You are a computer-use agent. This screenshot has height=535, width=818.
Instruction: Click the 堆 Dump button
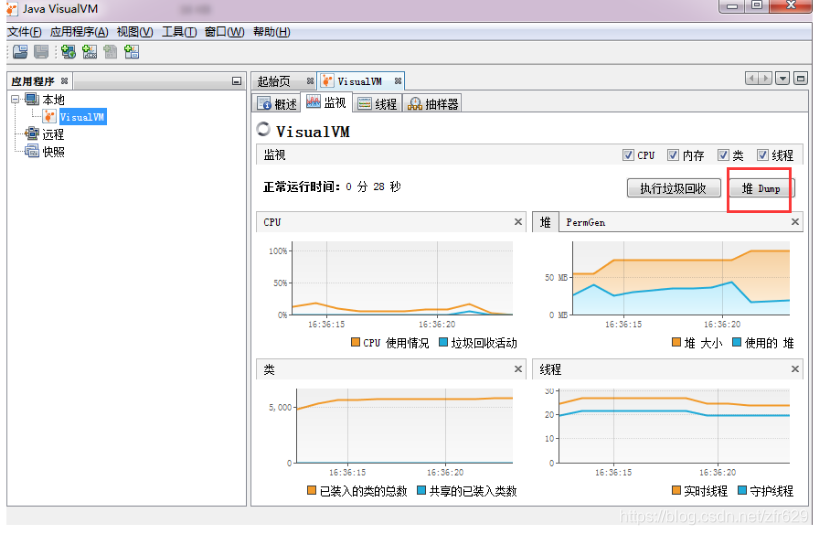tap(761, 188)
